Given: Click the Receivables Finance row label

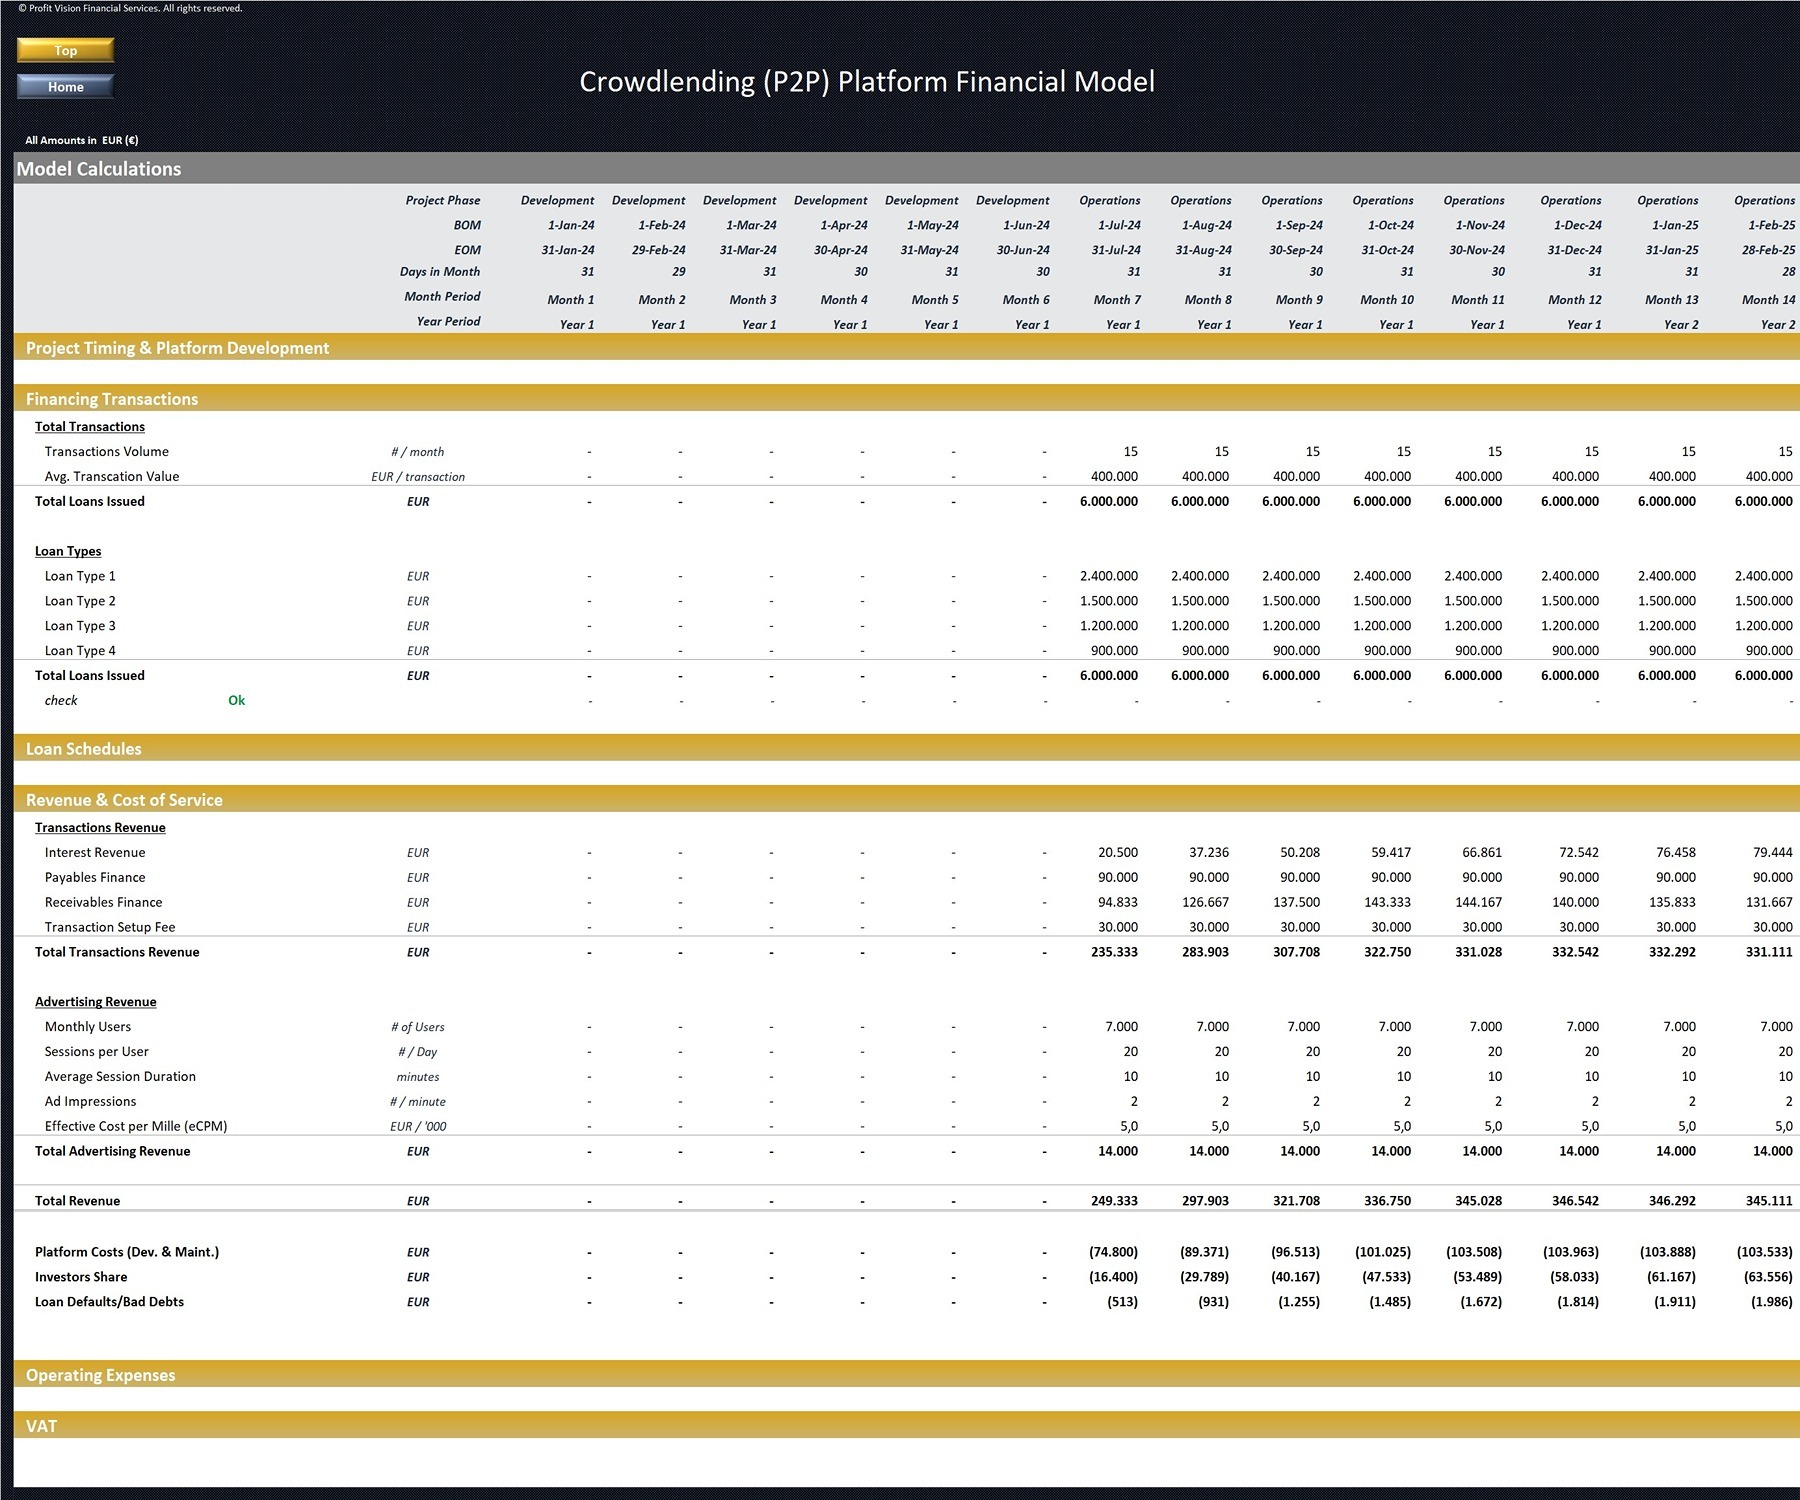Looking at the screenshot, I should (103, 903).
